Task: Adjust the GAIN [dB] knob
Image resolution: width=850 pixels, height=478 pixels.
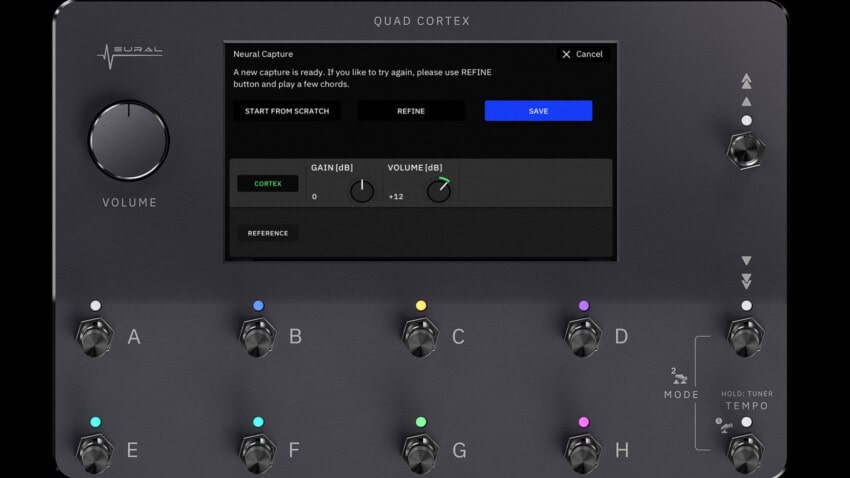Action: (362, 191)
